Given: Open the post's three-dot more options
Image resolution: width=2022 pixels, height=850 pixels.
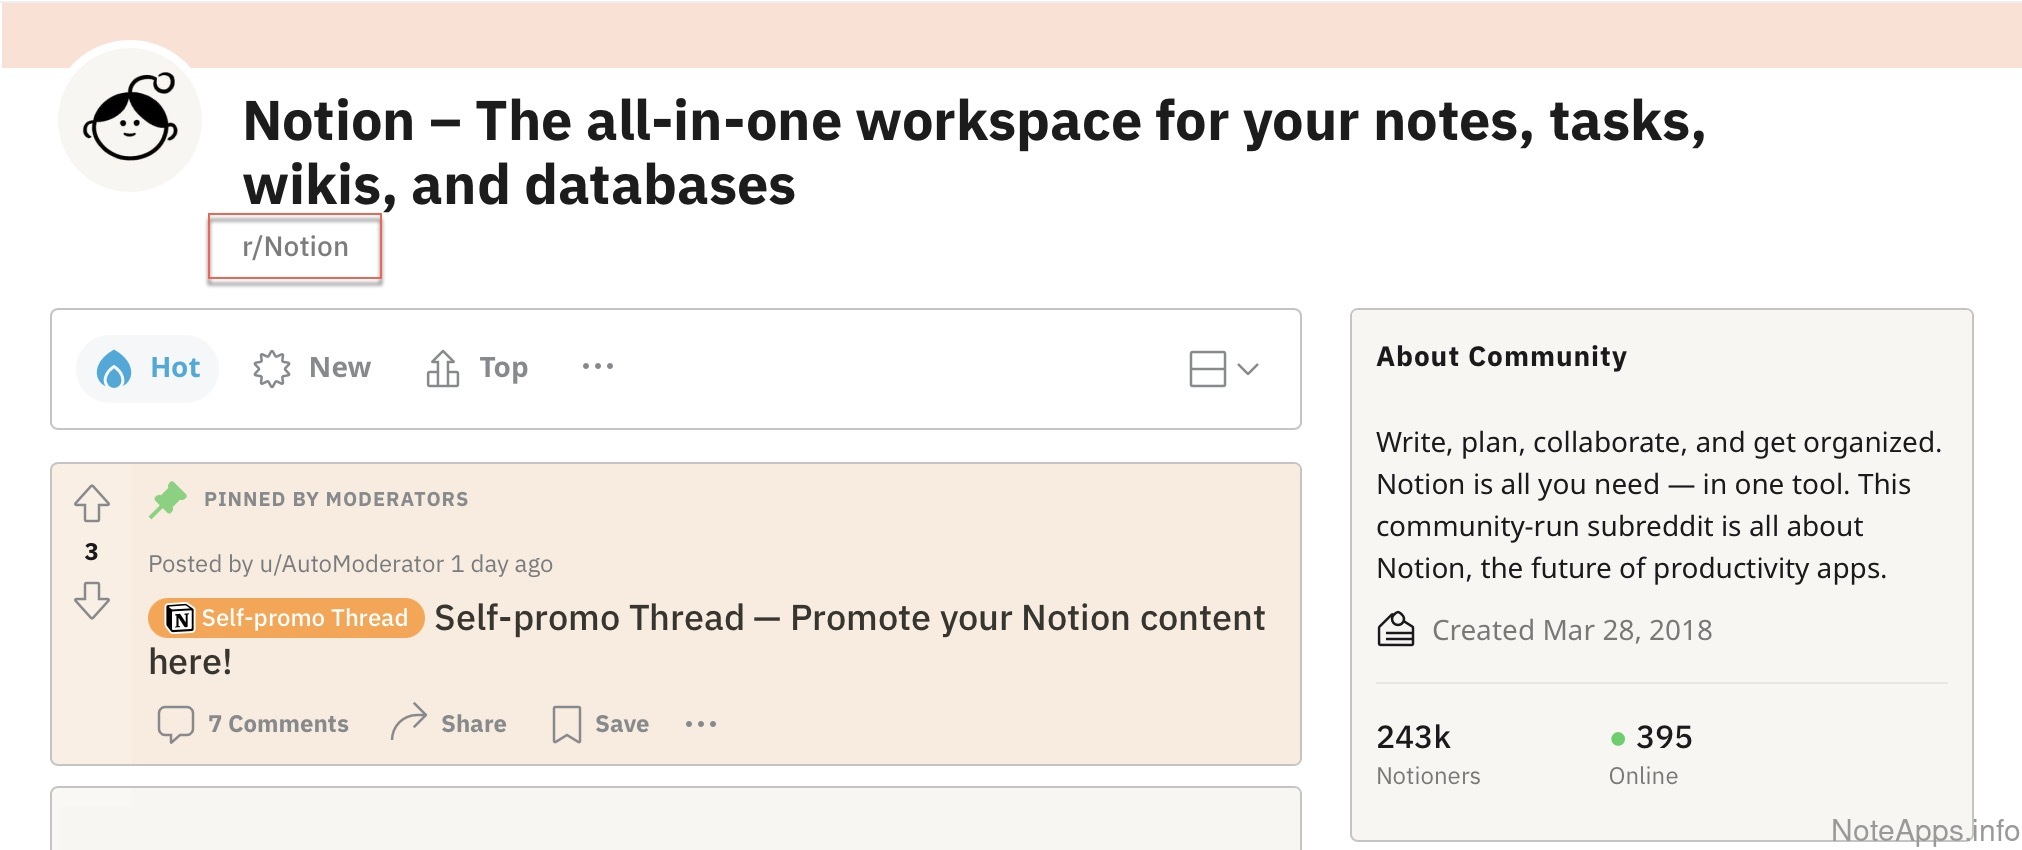Looking at the screenshot, I should tap(701, 723).
